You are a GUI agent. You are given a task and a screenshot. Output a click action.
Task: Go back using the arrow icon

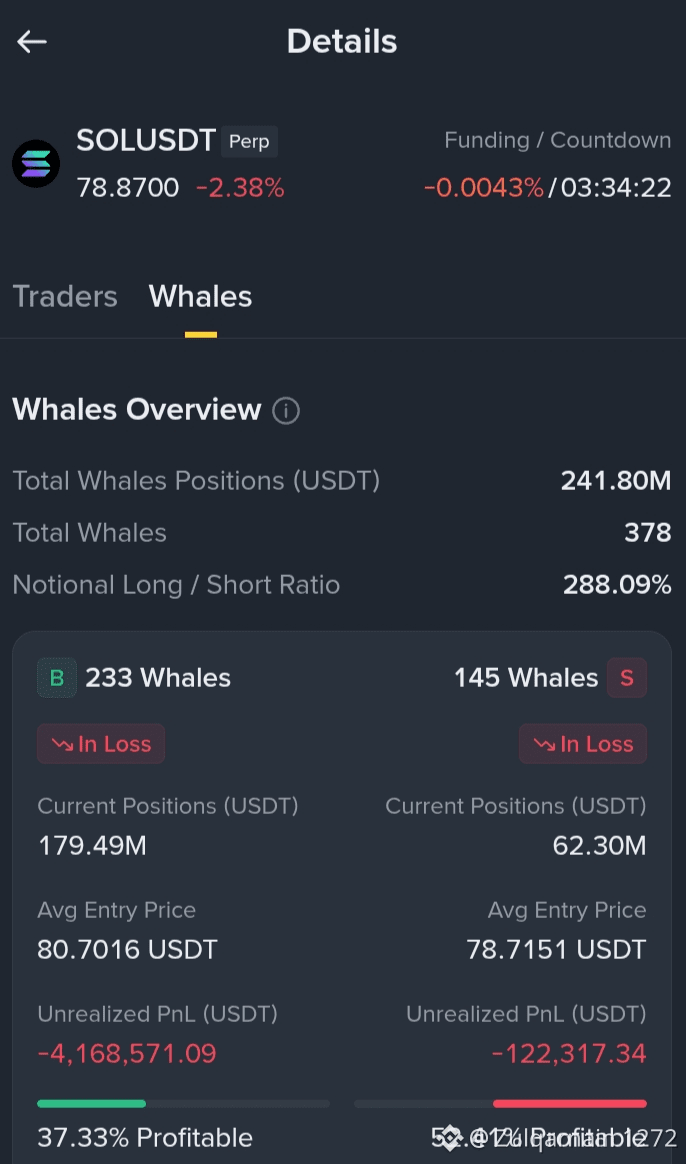click(x=32, y=42)
